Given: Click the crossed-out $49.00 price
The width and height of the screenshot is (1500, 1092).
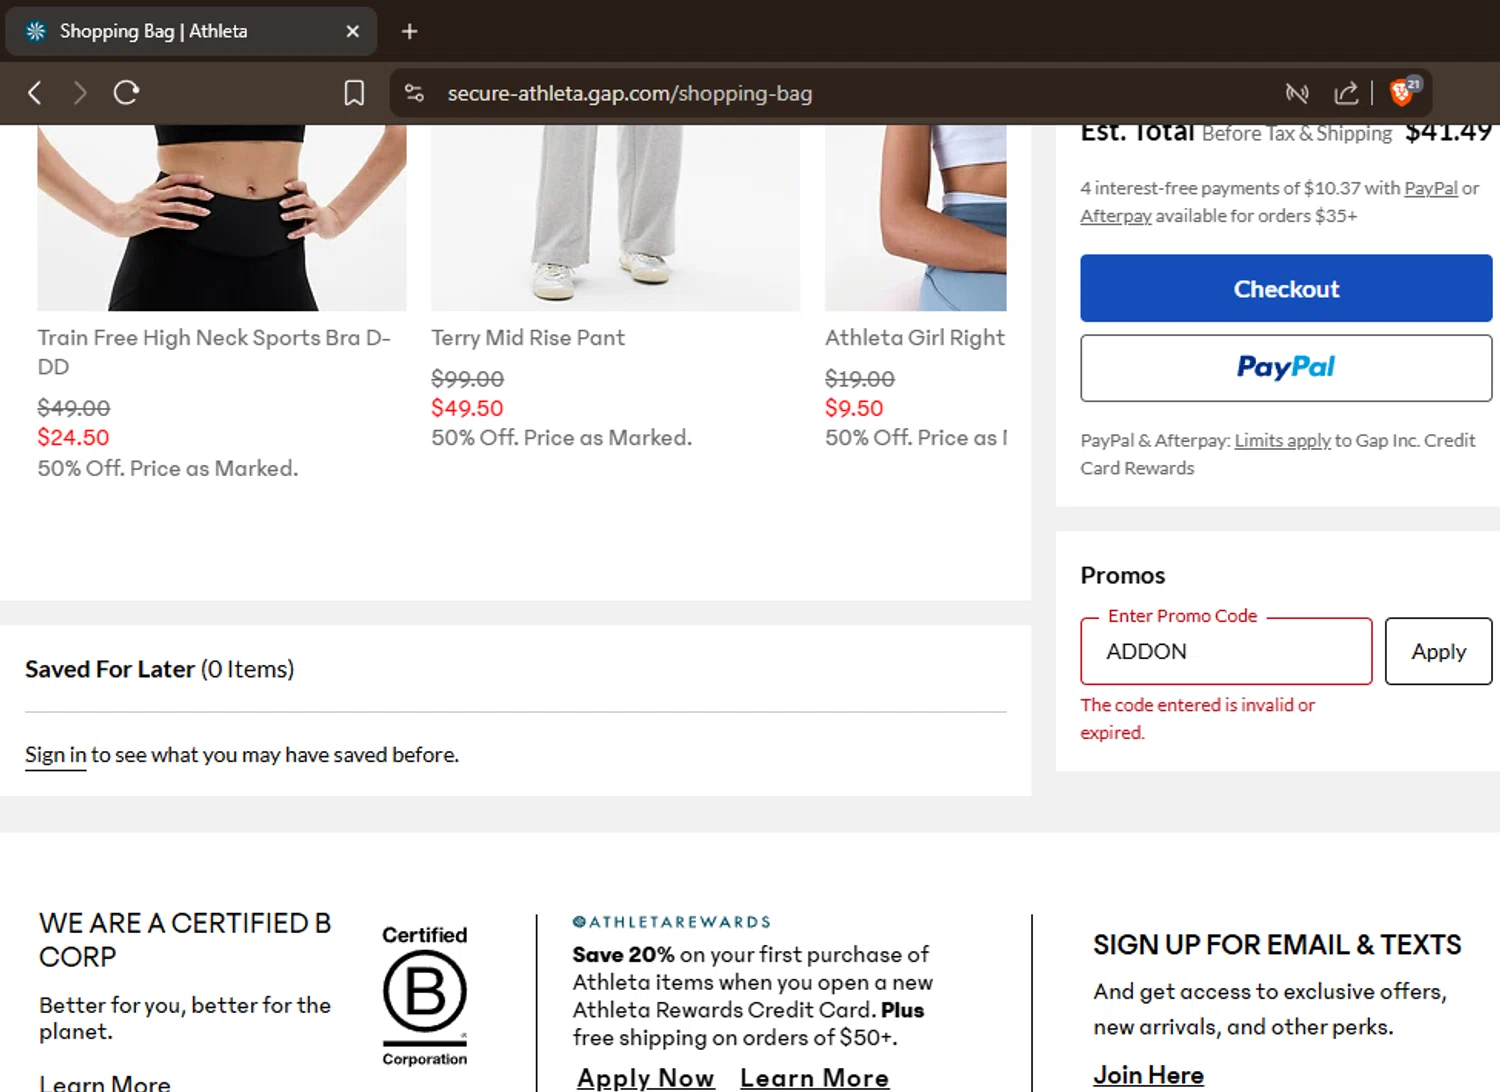Looking at the screenshot, I should coord(73,408).
